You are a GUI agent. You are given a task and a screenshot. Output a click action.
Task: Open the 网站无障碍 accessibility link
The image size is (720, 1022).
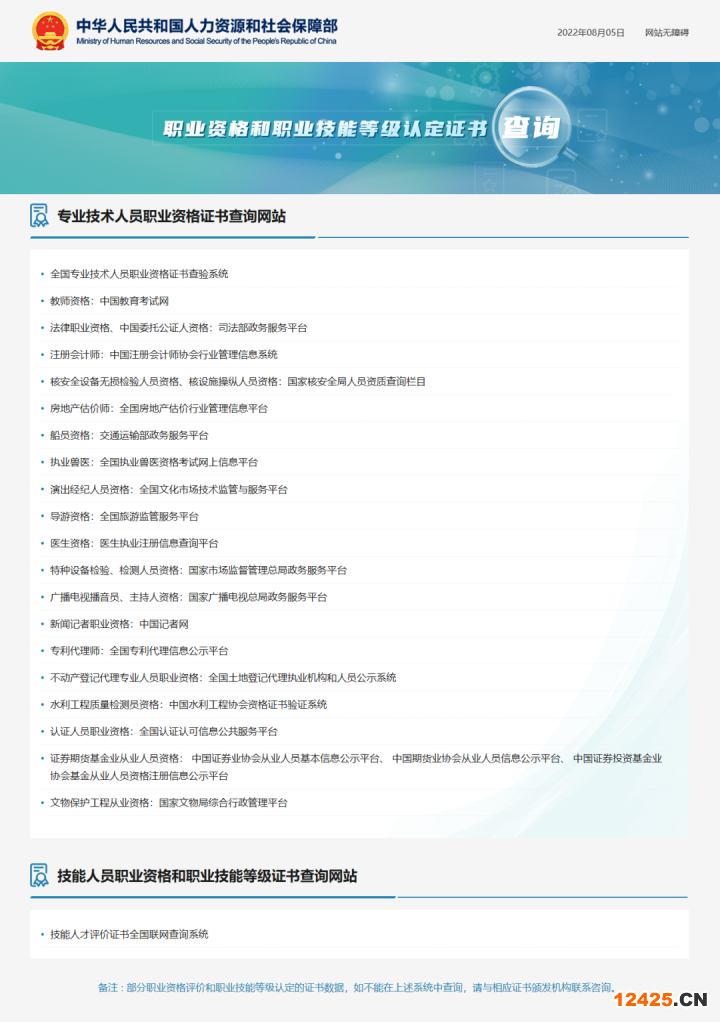tap(666, 33)
